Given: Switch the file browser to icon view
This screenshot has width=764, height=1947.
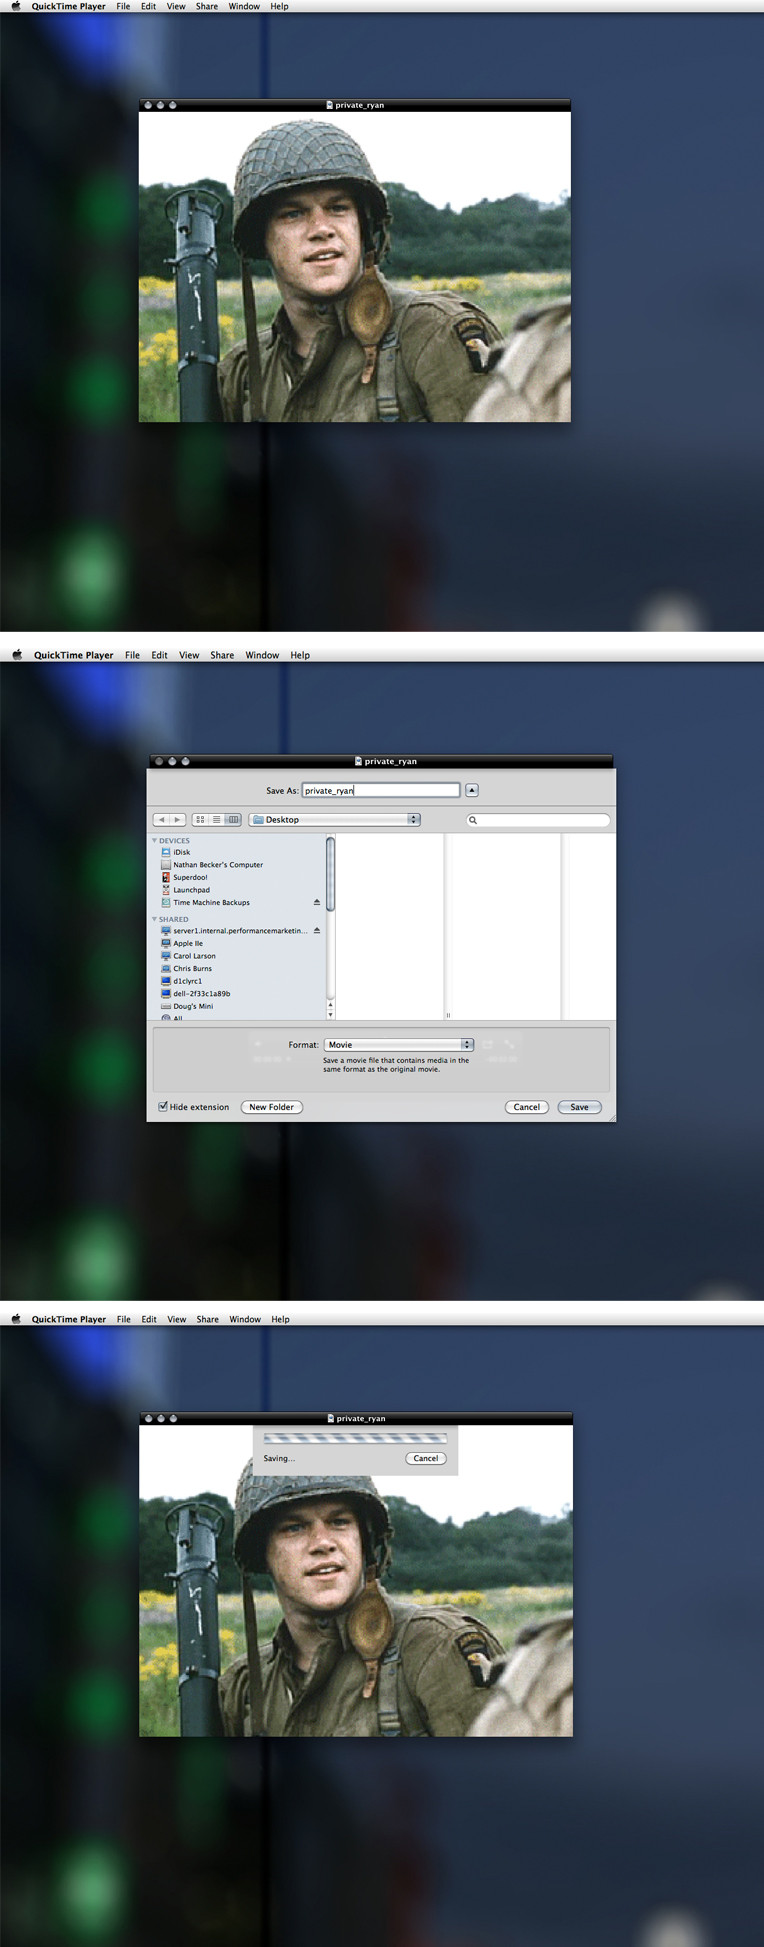Looking at the screenshot, I should pos(200,820).
